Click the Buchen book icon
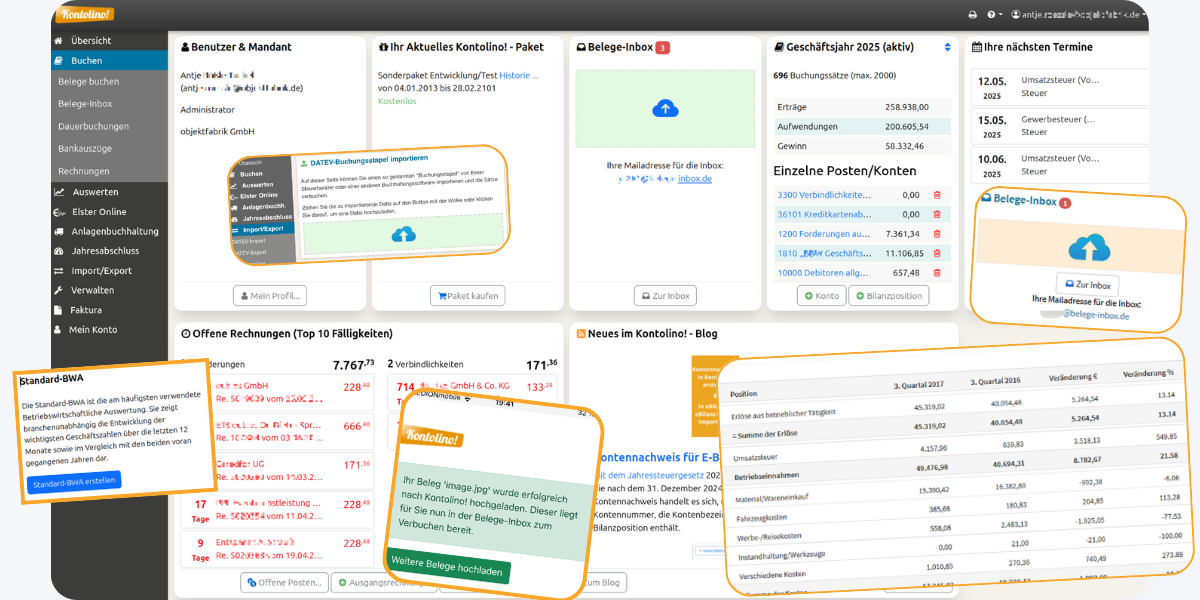The height and width of the screenshot is (600, 1200). 59,61
